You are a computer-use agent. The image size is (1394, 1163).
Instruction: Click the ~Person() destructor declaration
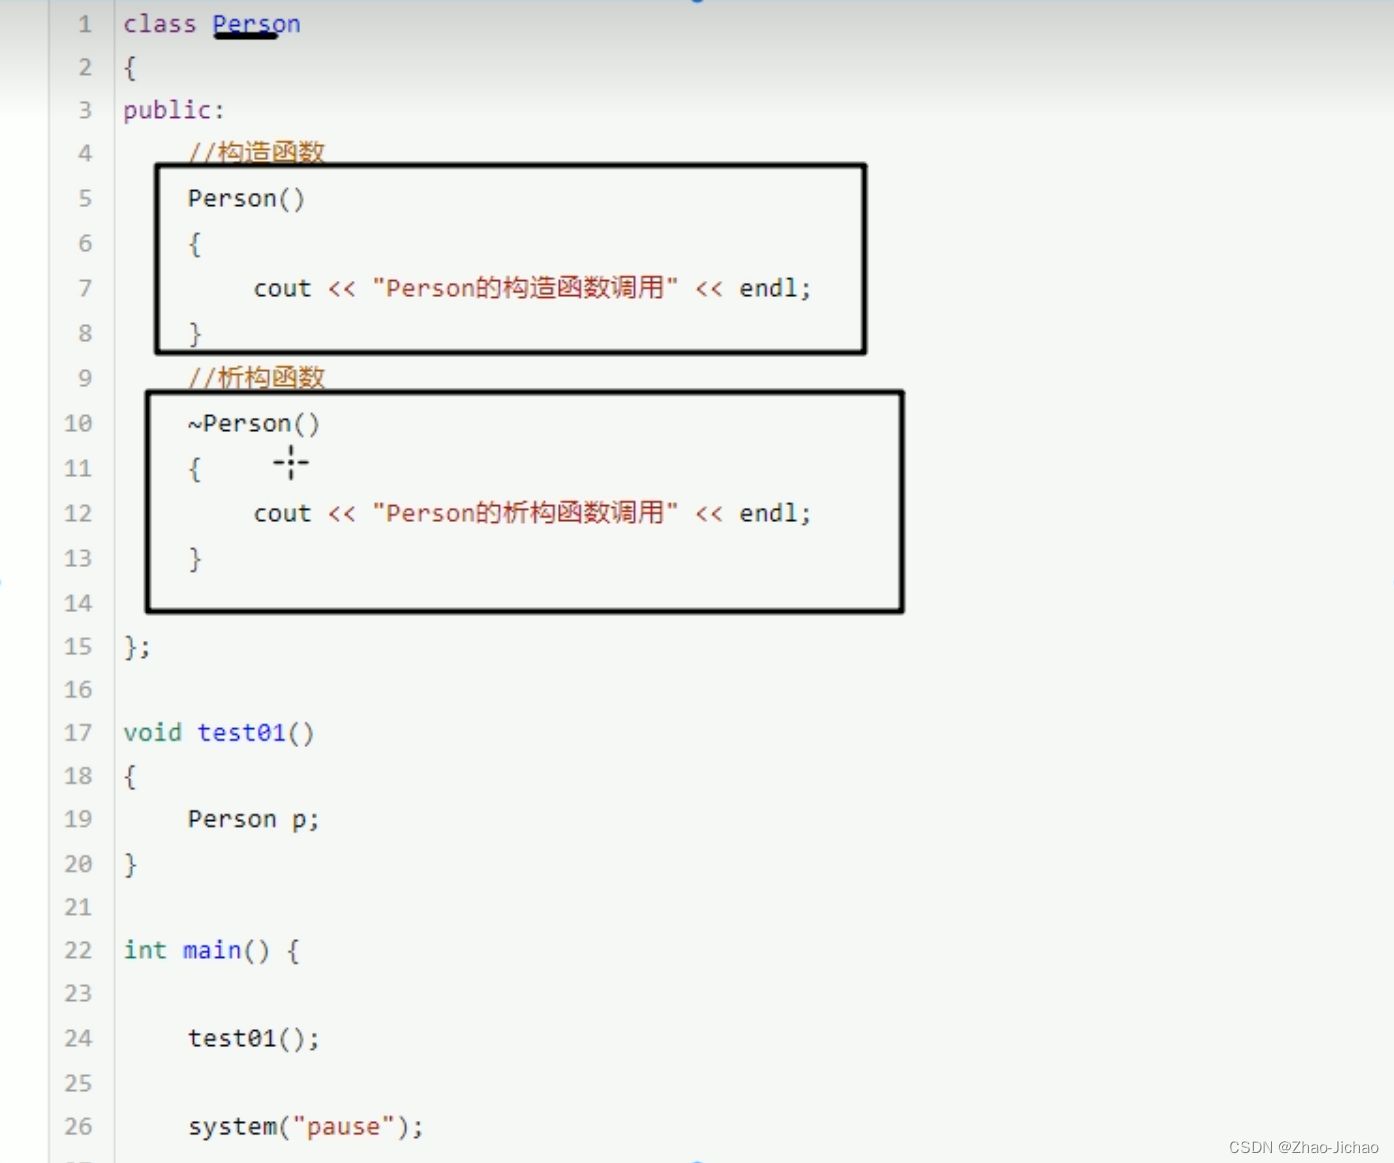coord(254,423)
